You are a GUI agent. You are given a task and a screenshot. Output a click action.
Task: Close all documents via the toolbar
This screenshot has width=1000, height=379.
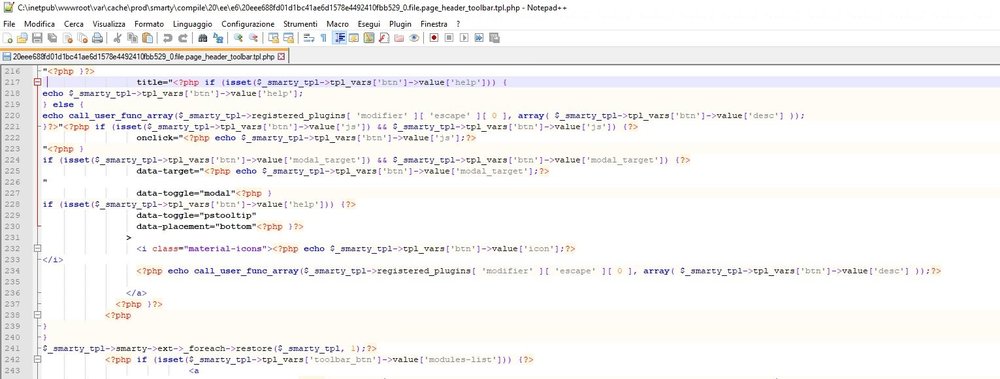pos(82,38)
